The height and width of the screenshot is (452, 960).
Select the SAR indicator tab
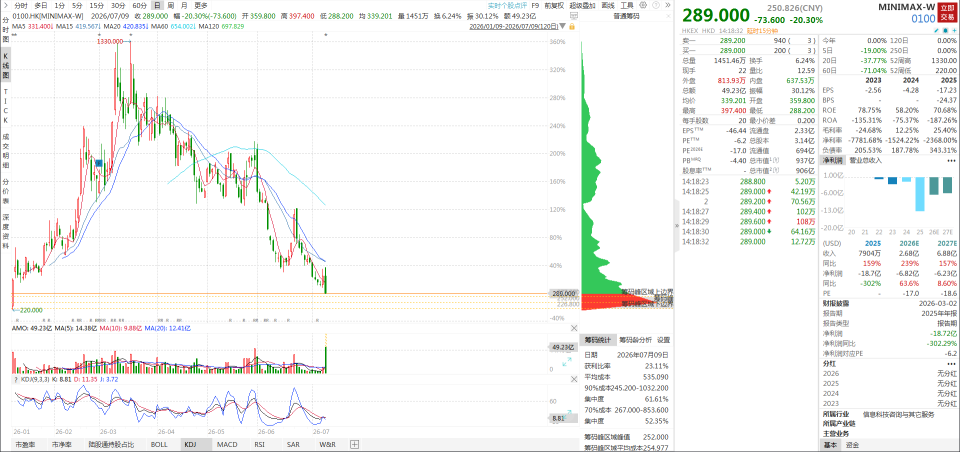pyautogui.click(x=293, y=445)
